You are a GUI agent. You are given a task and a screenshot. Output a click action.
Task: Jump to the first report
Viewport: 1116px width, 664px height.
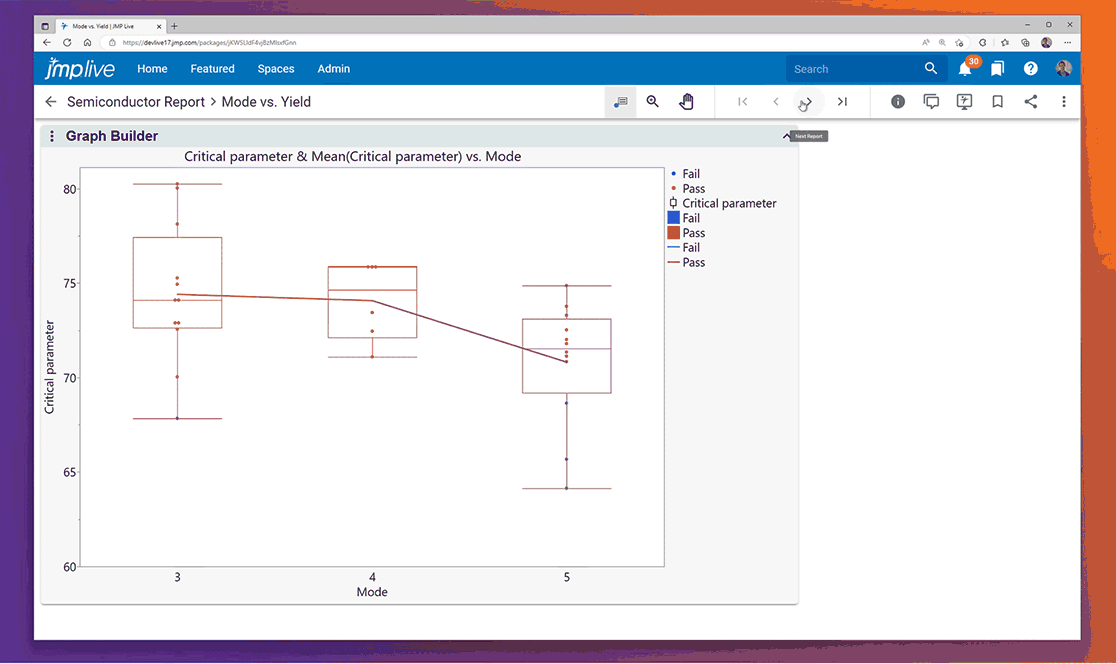coord(742,102)
